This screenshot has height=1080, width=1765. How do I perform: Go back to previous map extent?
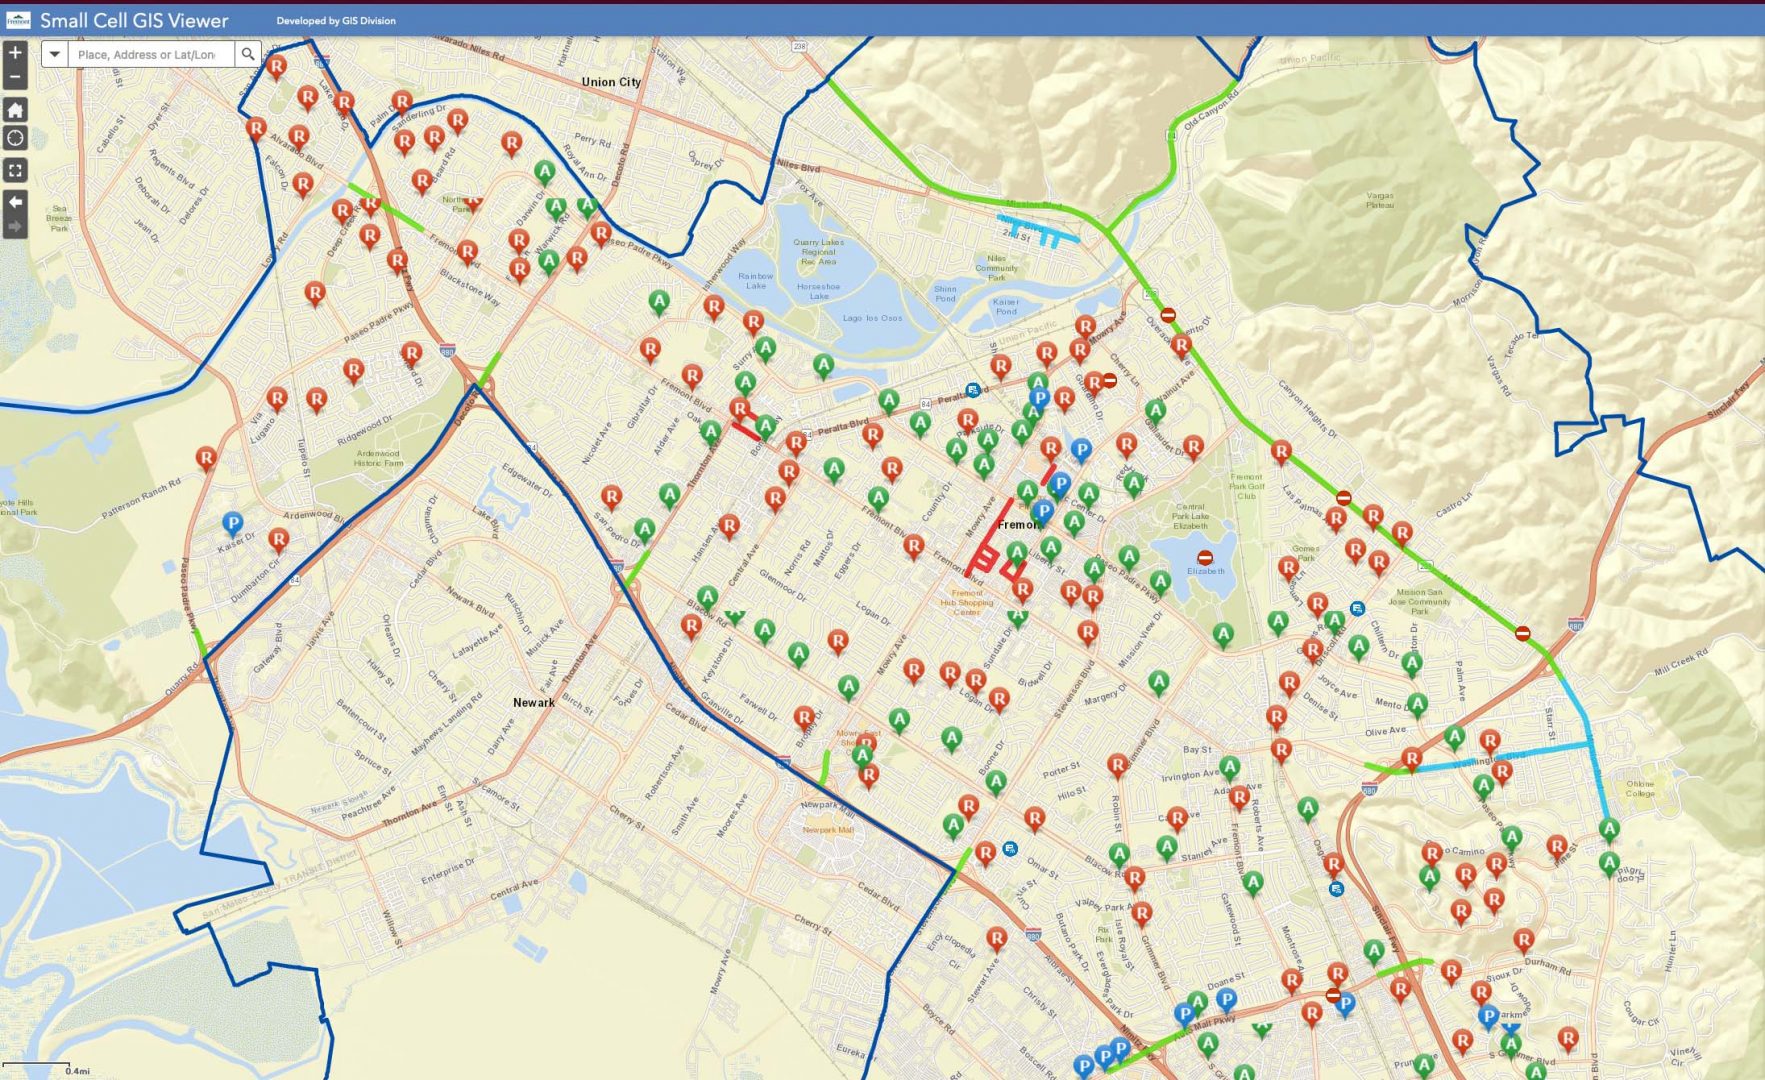pos(15,202)
